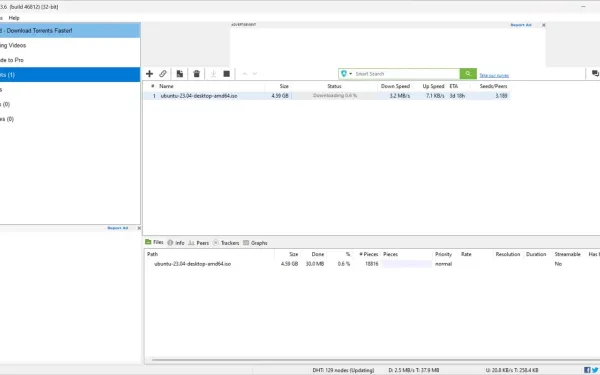Select the 'Download Torrents Faster!' sidebar item

(x=70, y=30)
